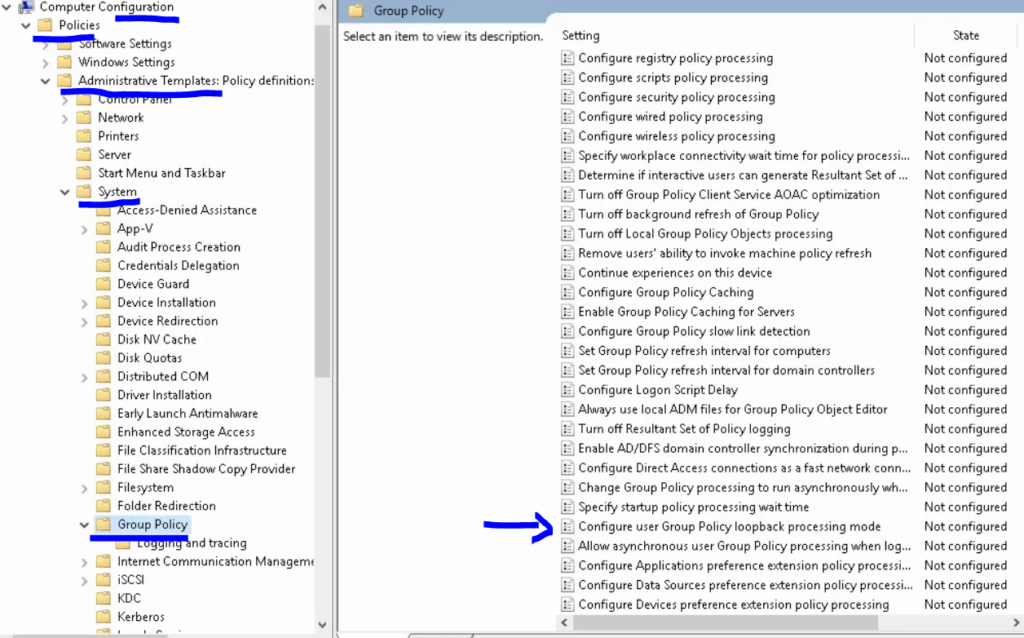Screen dimensions: 1024x638
Task: Select Access-Denied Assistance in the tree
Action: [x=187, y=210]
